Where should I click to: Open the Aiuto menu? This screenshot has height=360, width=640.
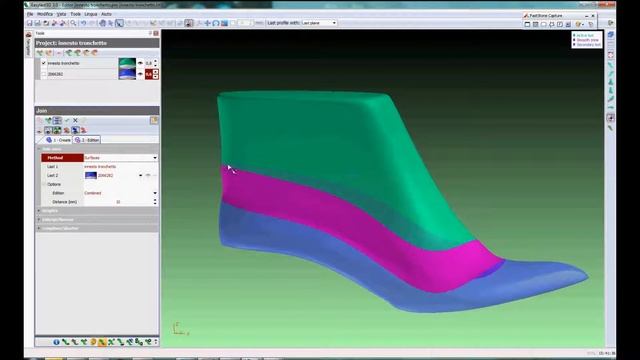[106, 14]
